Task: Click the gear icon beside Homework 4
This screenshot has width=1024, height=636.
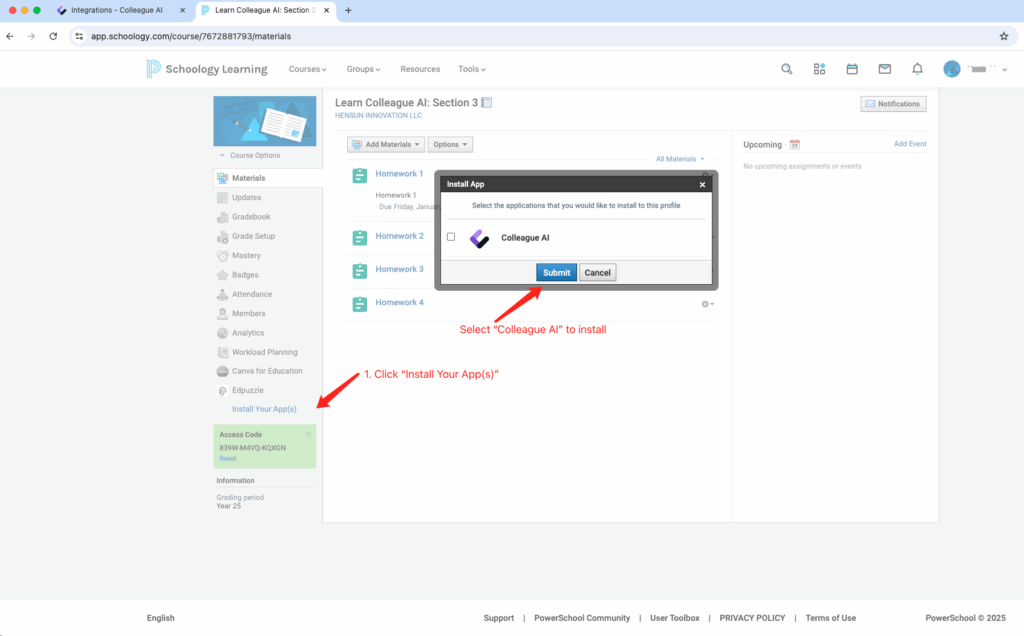Action: [707, 304]
